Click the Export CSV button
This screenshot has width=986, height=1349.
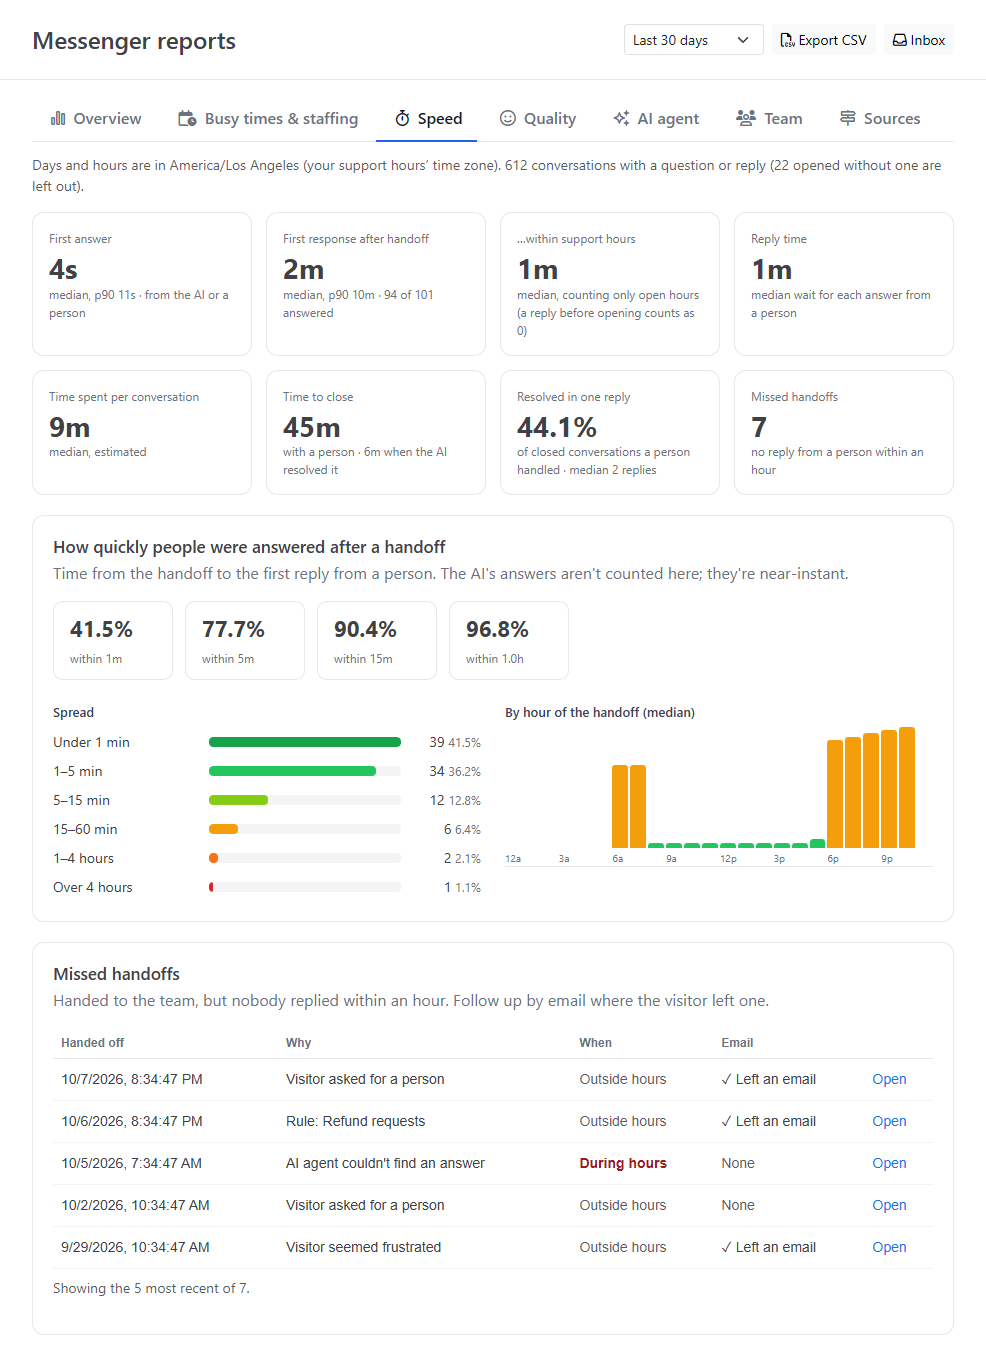[x=823, y=40]
